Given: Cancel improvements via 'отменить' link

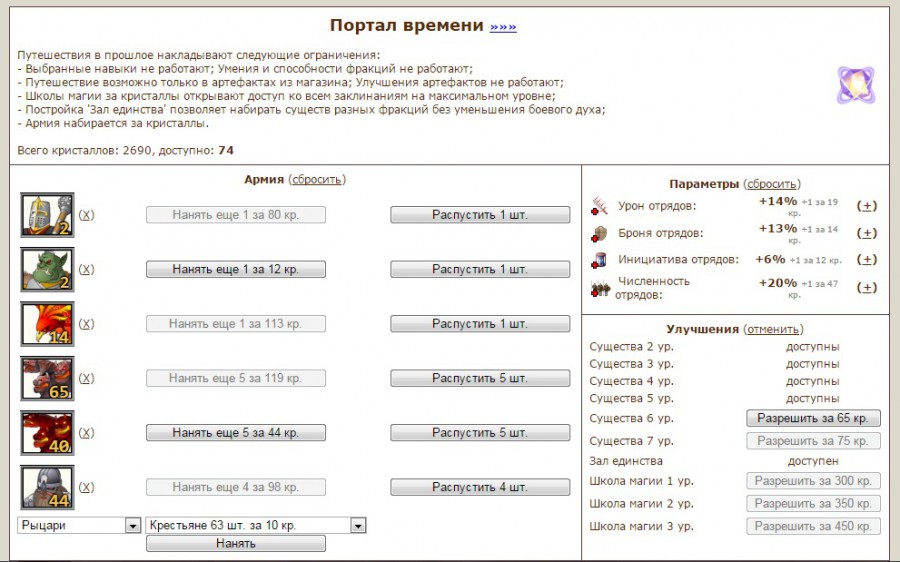Looking at the screenshot, I should 773,330.
